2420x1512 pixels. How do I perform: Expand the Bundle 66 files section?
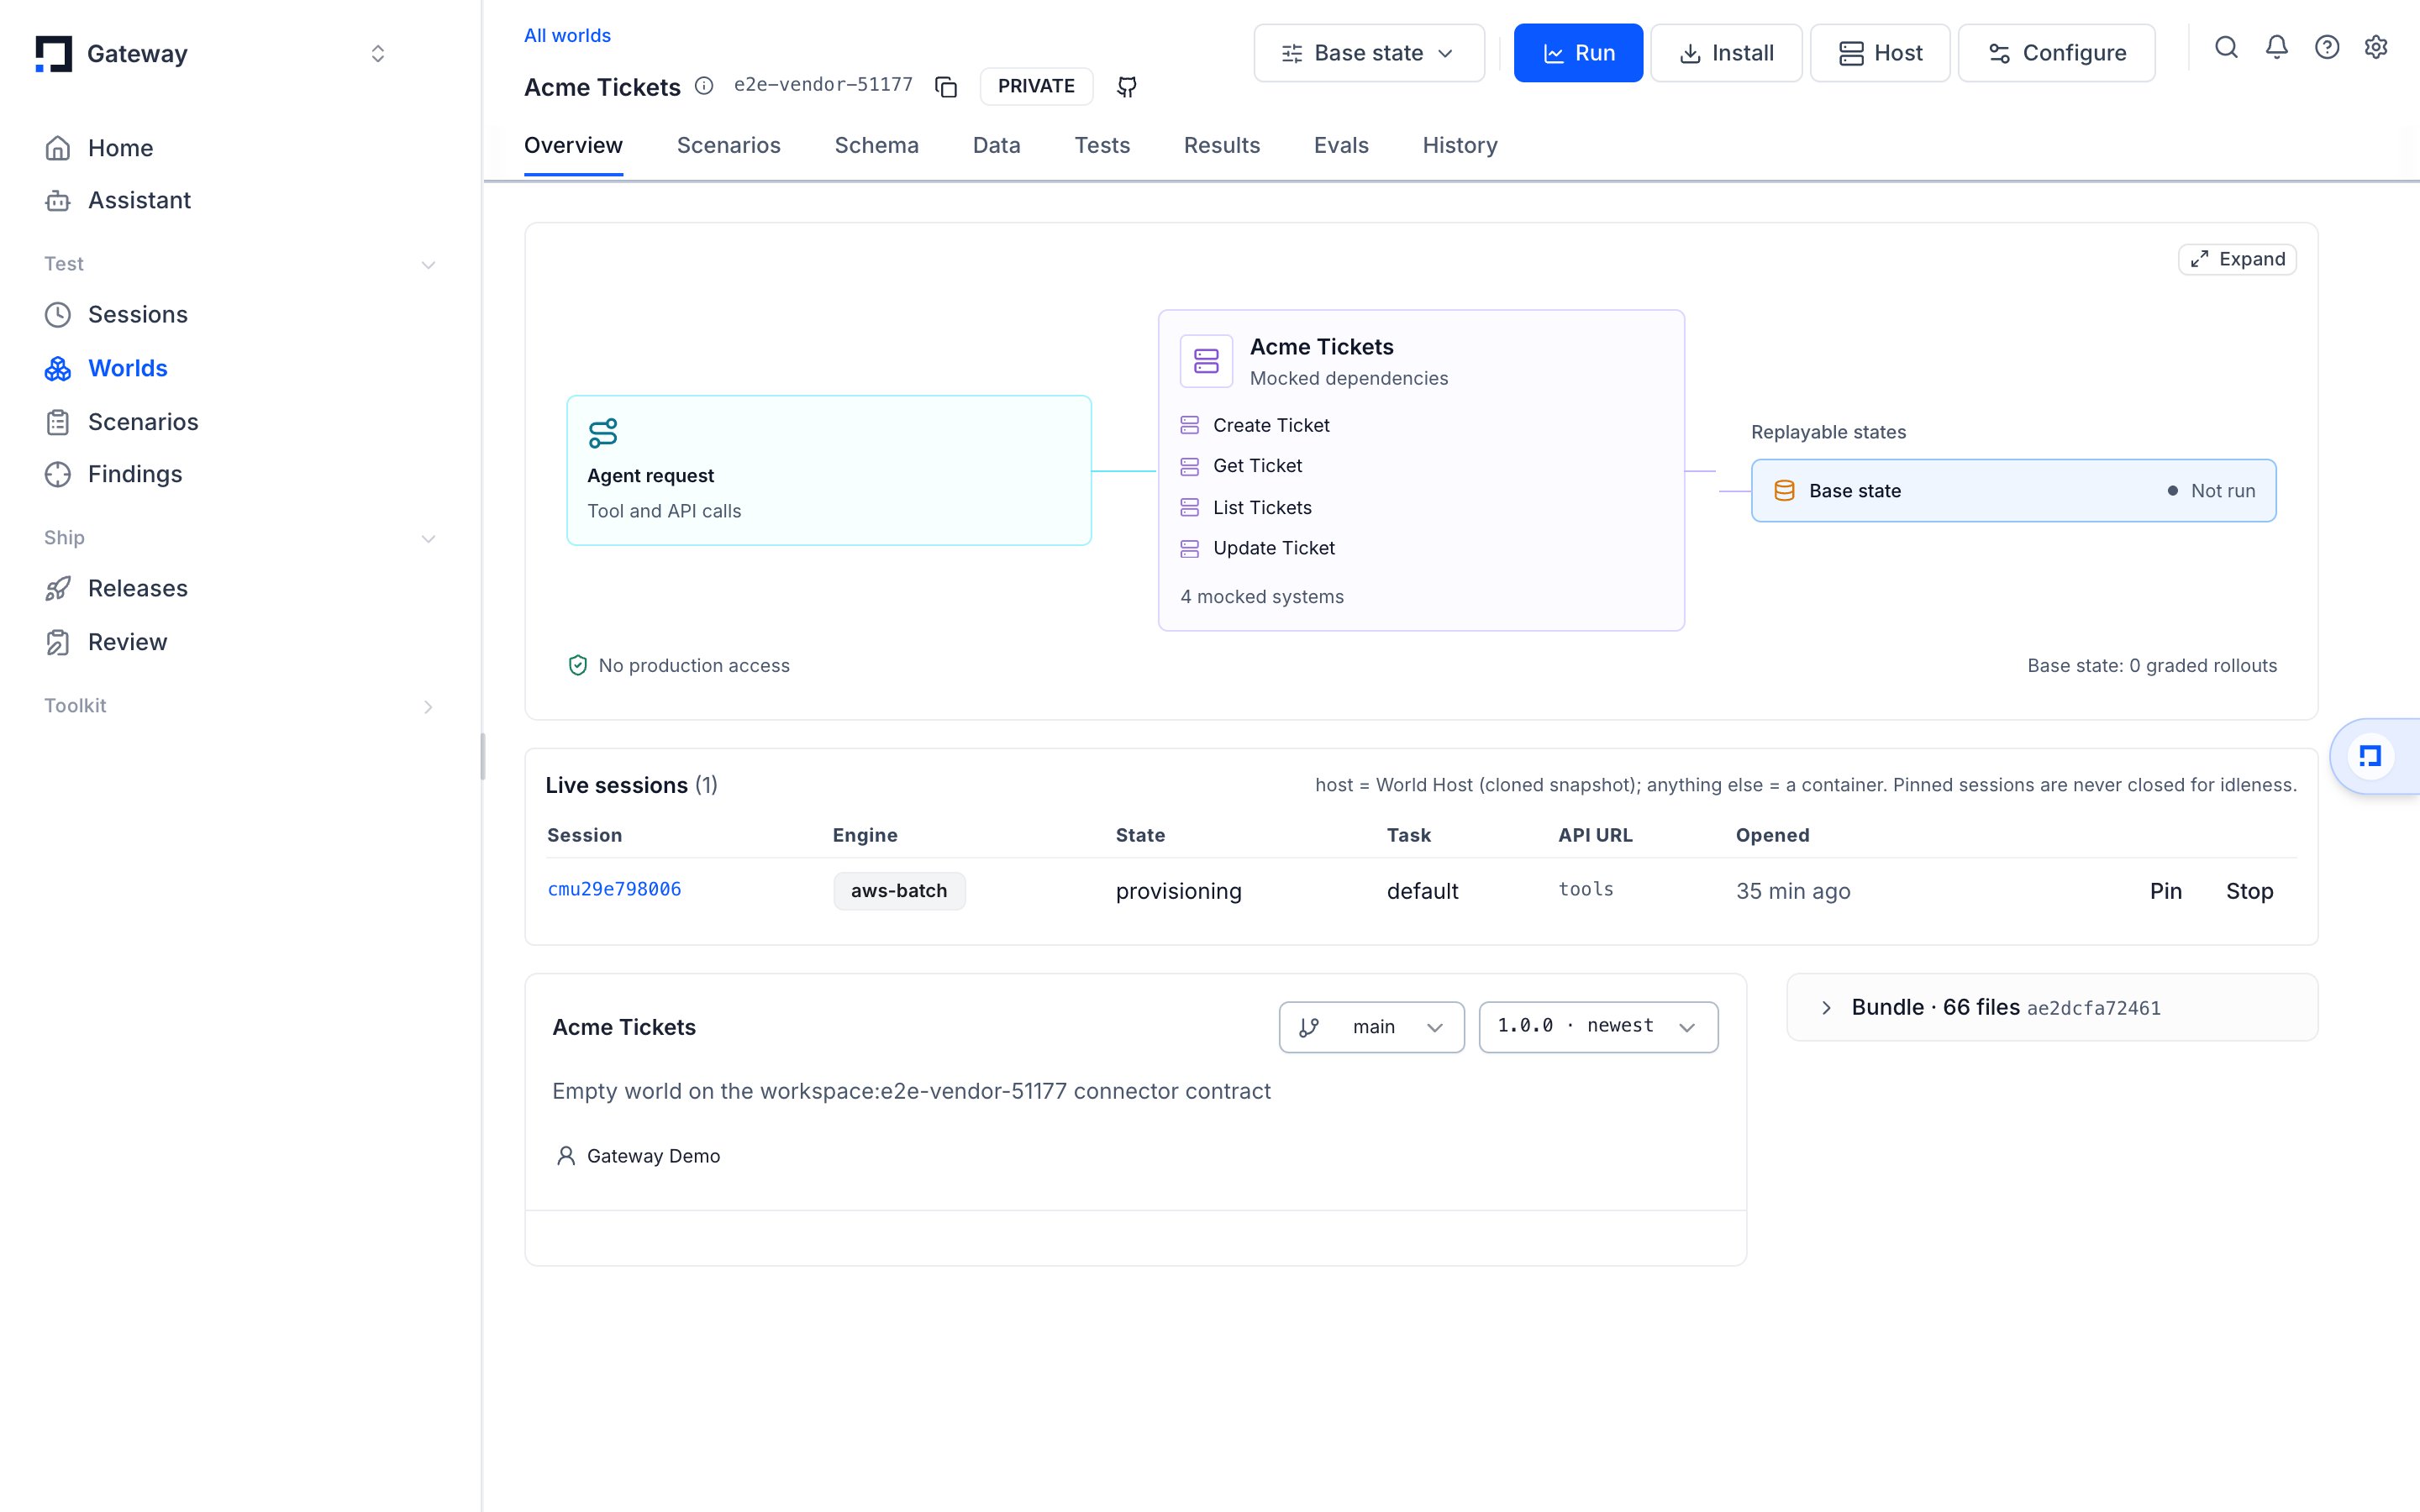(2052, 1007)
